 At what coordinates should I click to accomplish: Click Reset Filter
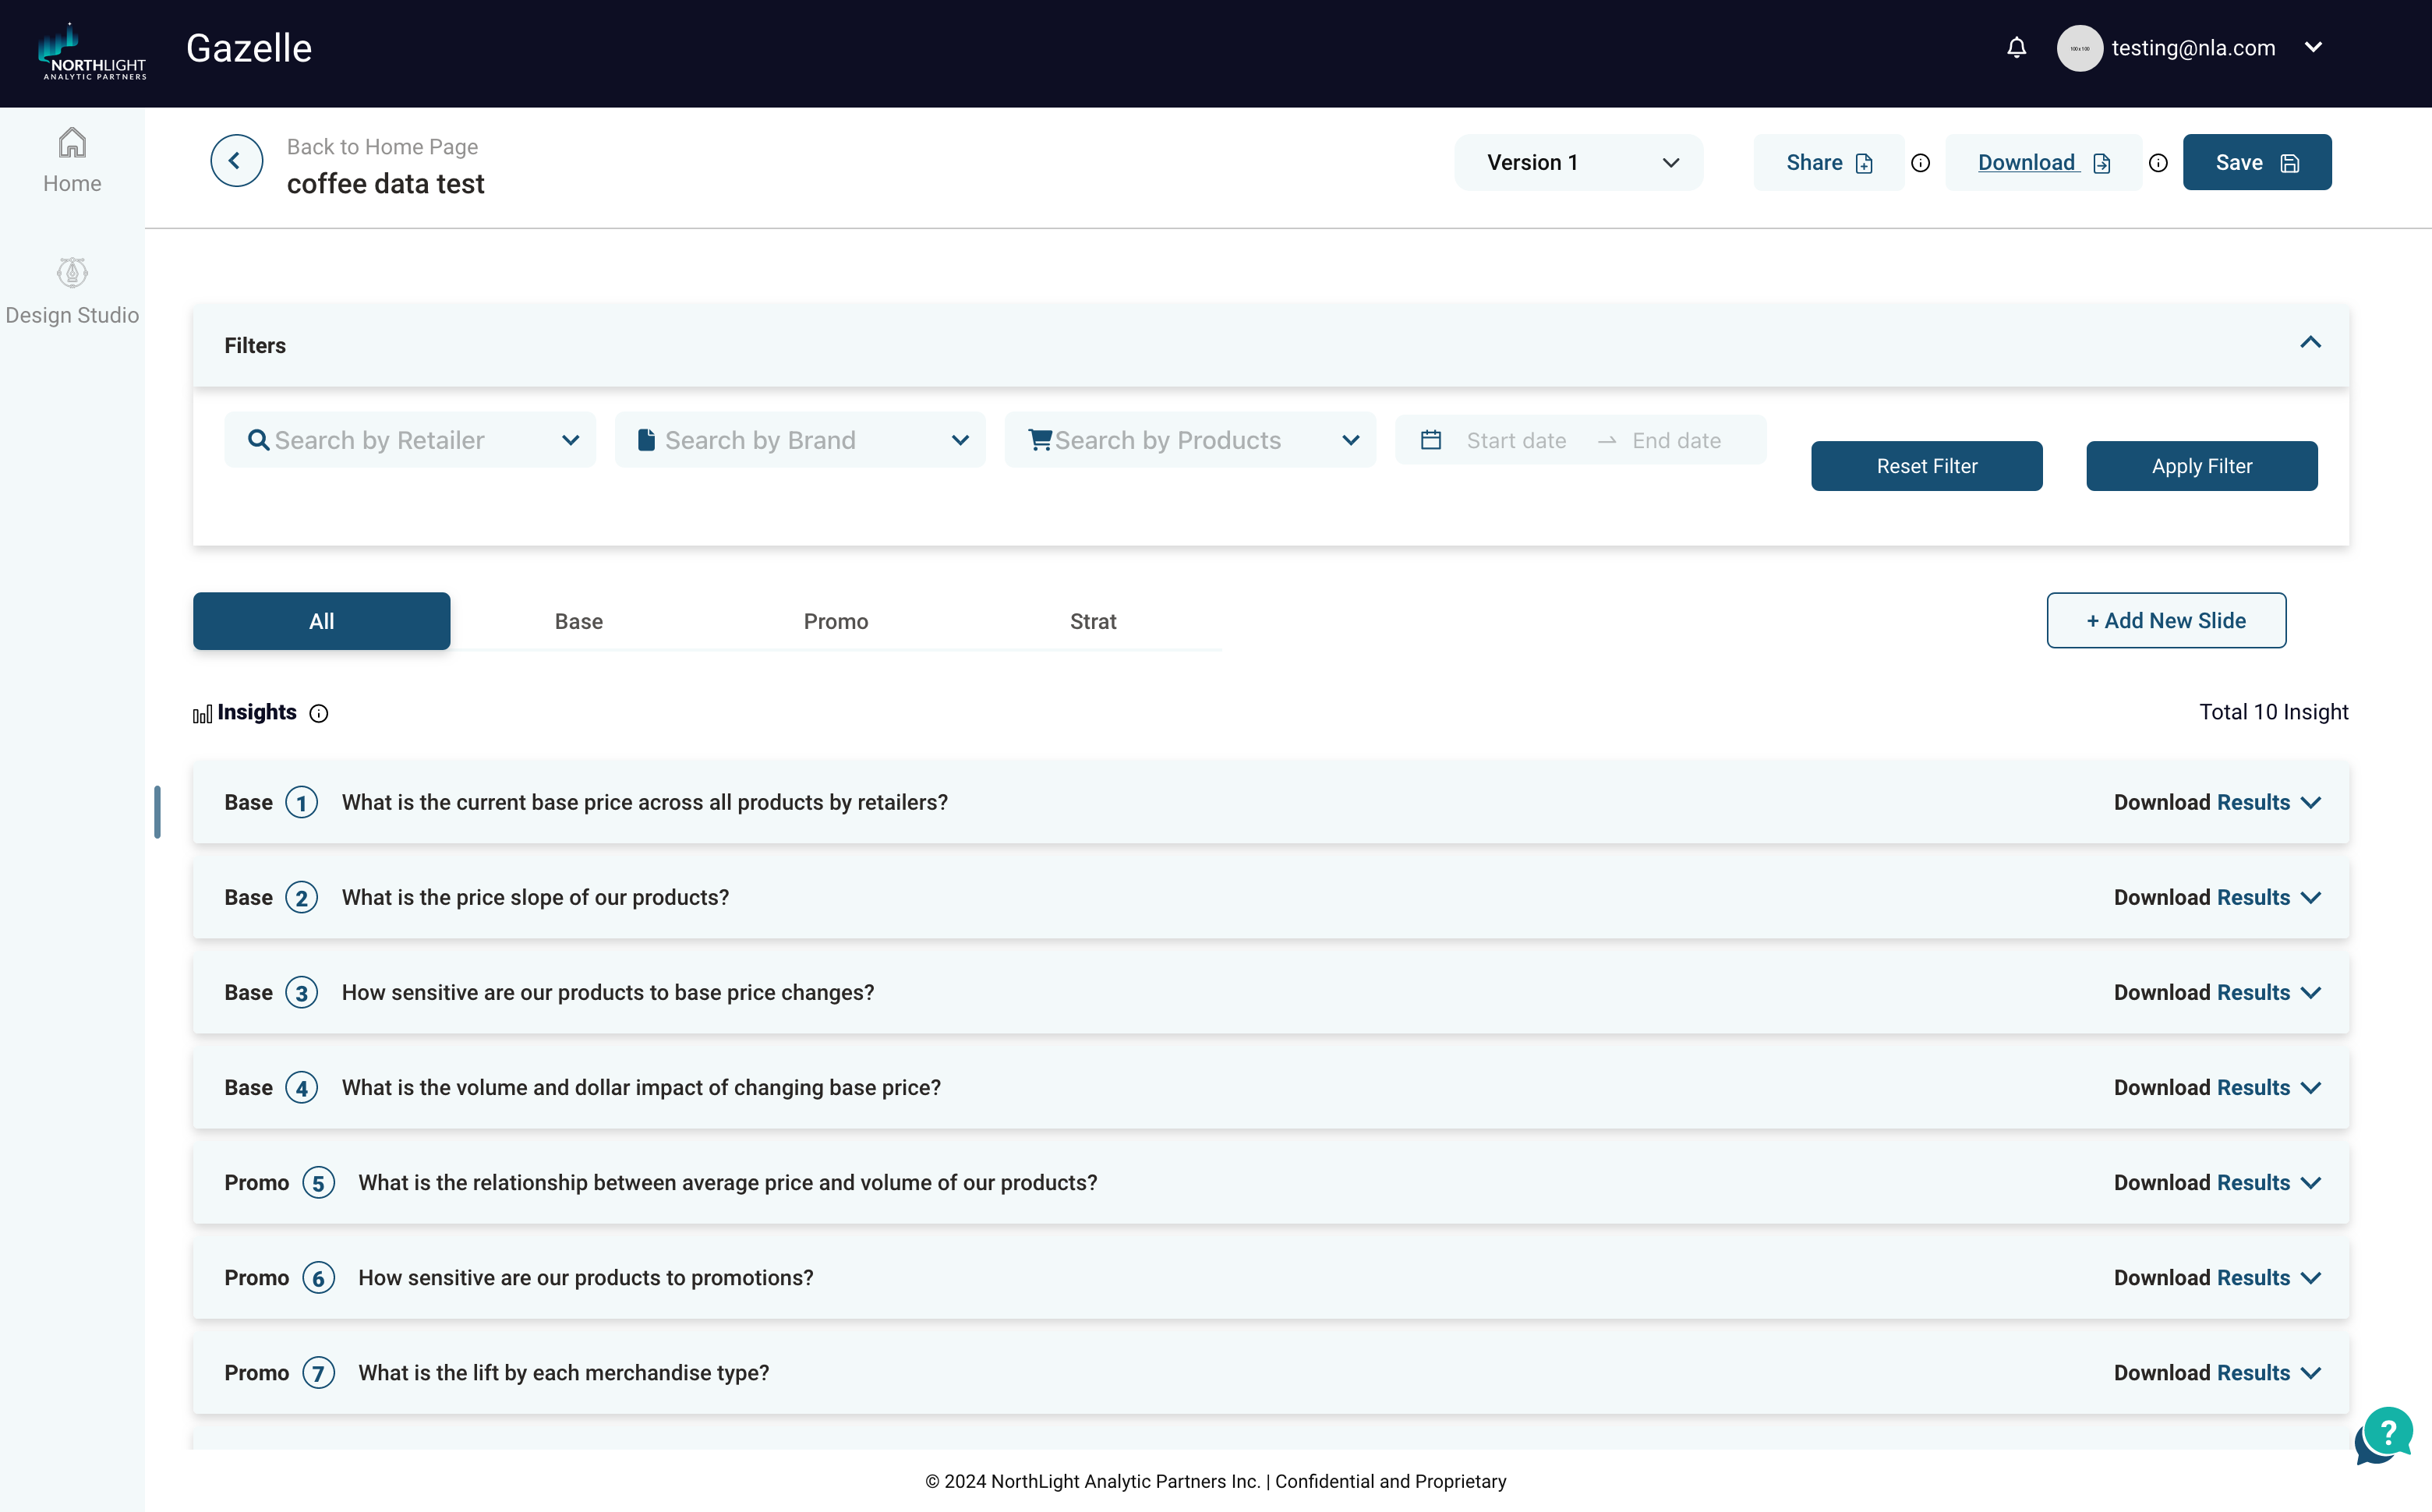pyautogui.click(x=1926, y=466)
